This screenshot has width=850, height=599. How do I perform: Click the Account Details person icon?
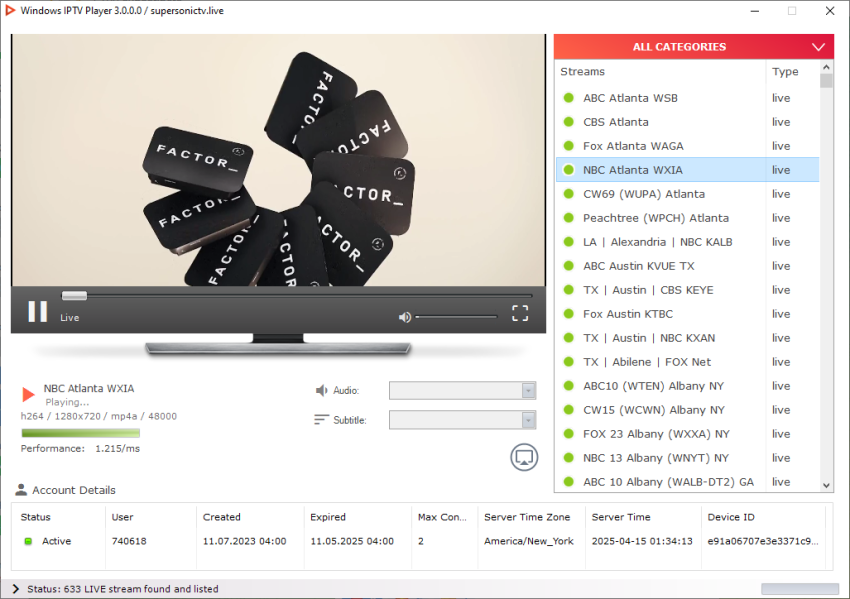pyautogui.click(x=21, y=490)
